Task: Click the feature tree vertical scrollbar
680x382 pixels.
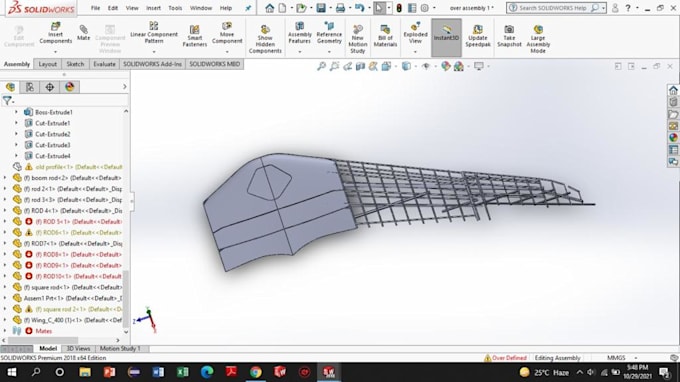Action: [126, 299]
